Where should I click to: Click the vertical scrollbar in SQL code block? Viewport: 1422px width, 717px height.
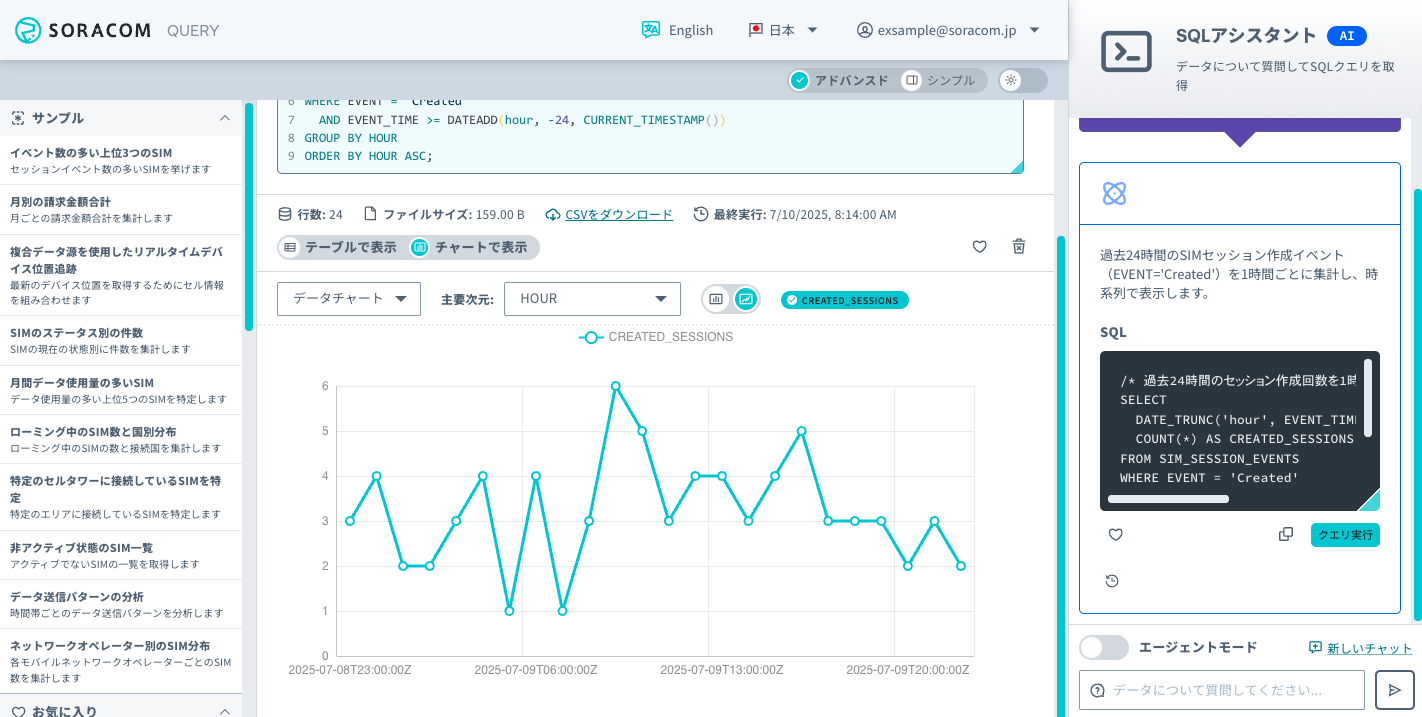coord(1367,398)
